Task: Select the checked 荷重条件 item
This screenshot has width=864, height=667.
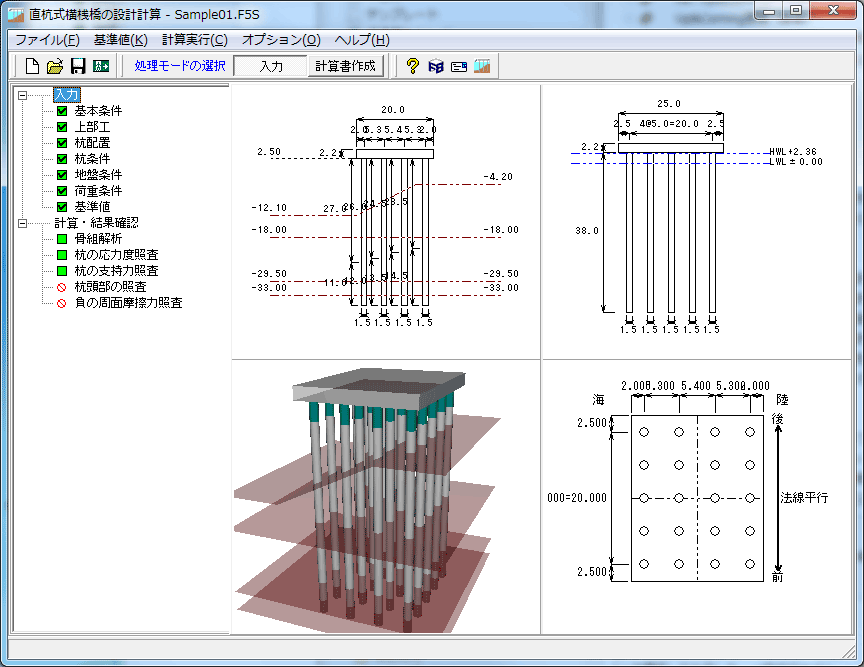Action: [x=97, y=191]
